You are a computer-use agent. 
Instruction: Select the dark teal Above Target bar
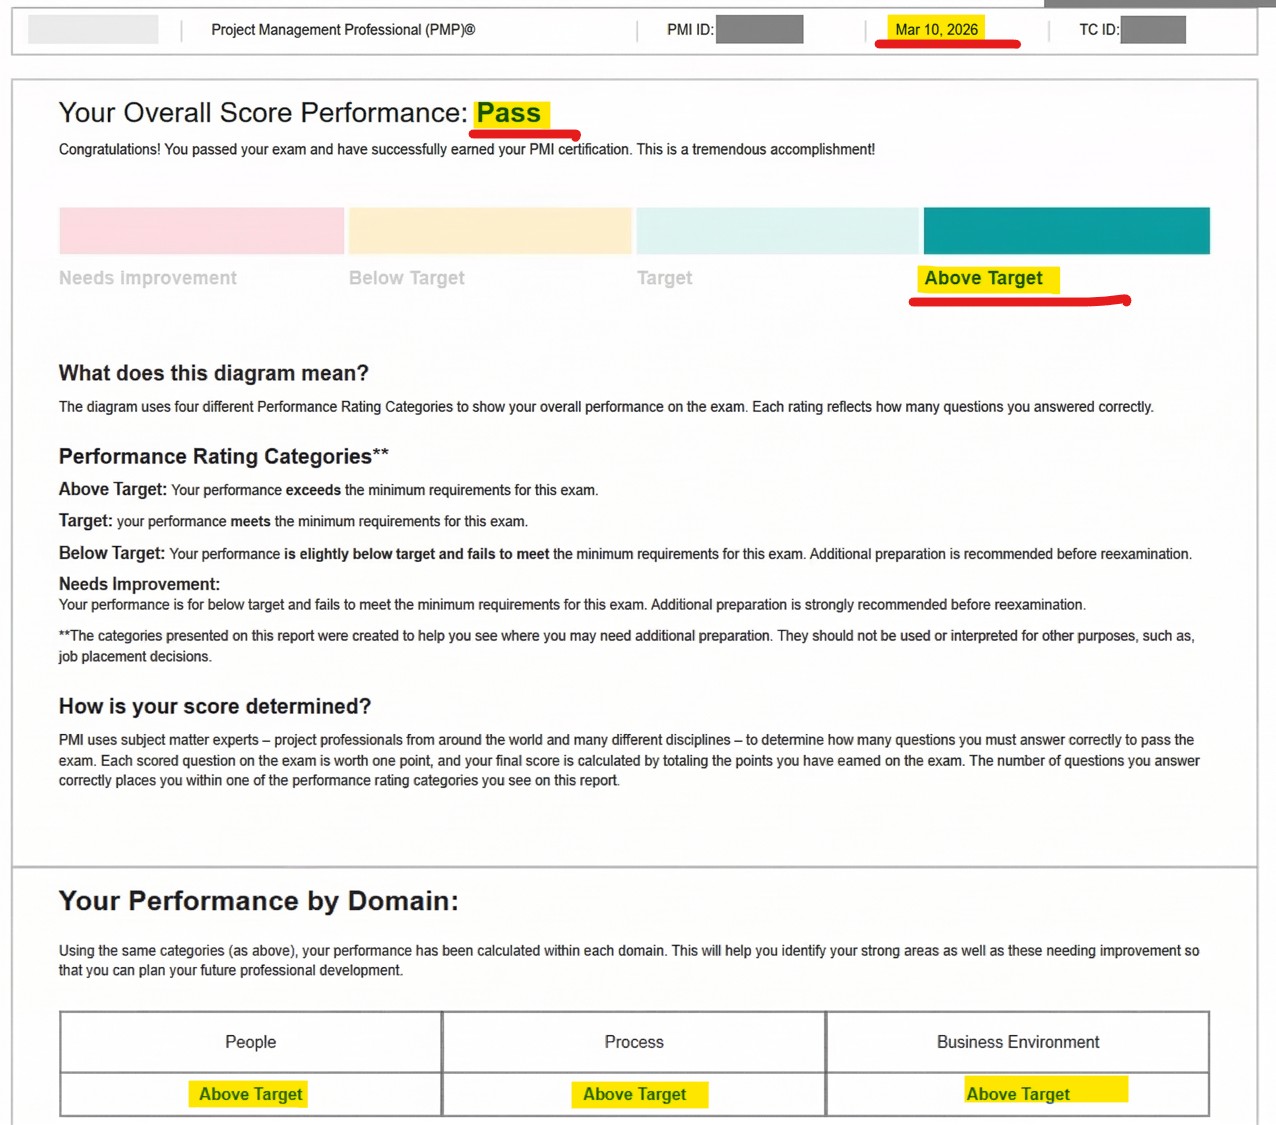1066,230
